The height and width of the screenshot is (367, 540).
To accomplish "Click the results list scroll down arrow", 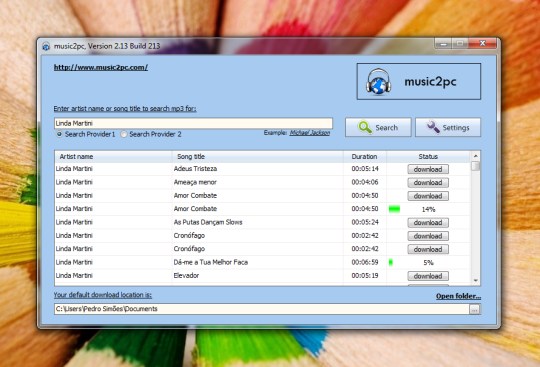I will pos(476,281).
